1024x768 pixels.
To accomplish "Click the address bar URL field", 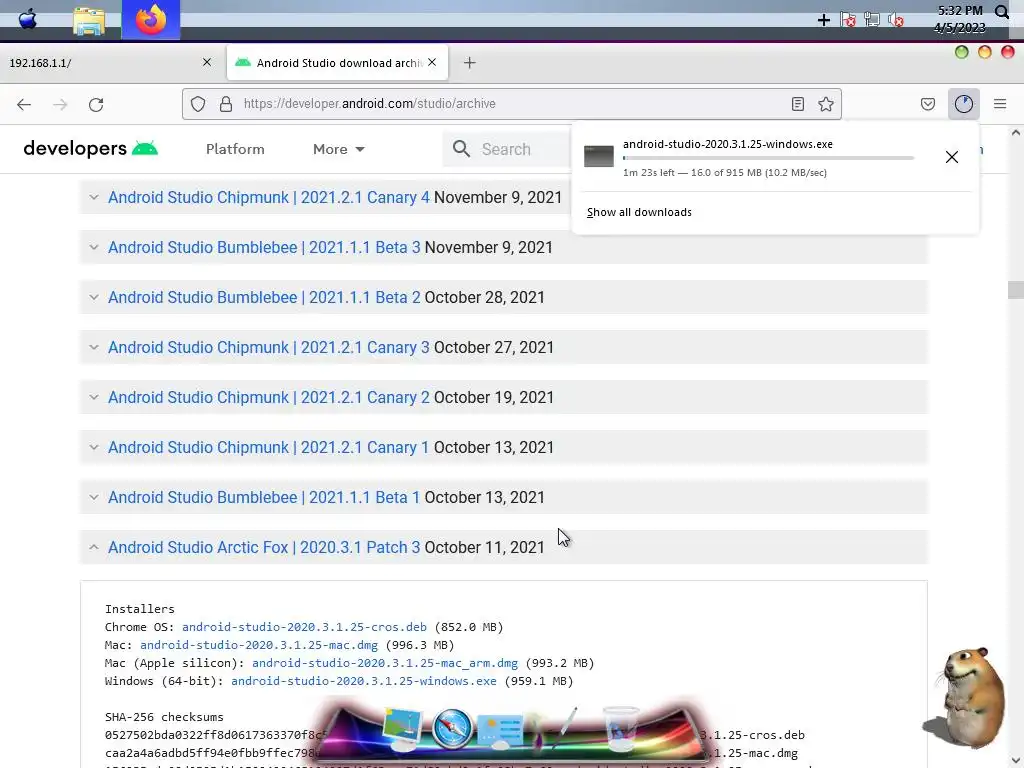I will point(511,104).
